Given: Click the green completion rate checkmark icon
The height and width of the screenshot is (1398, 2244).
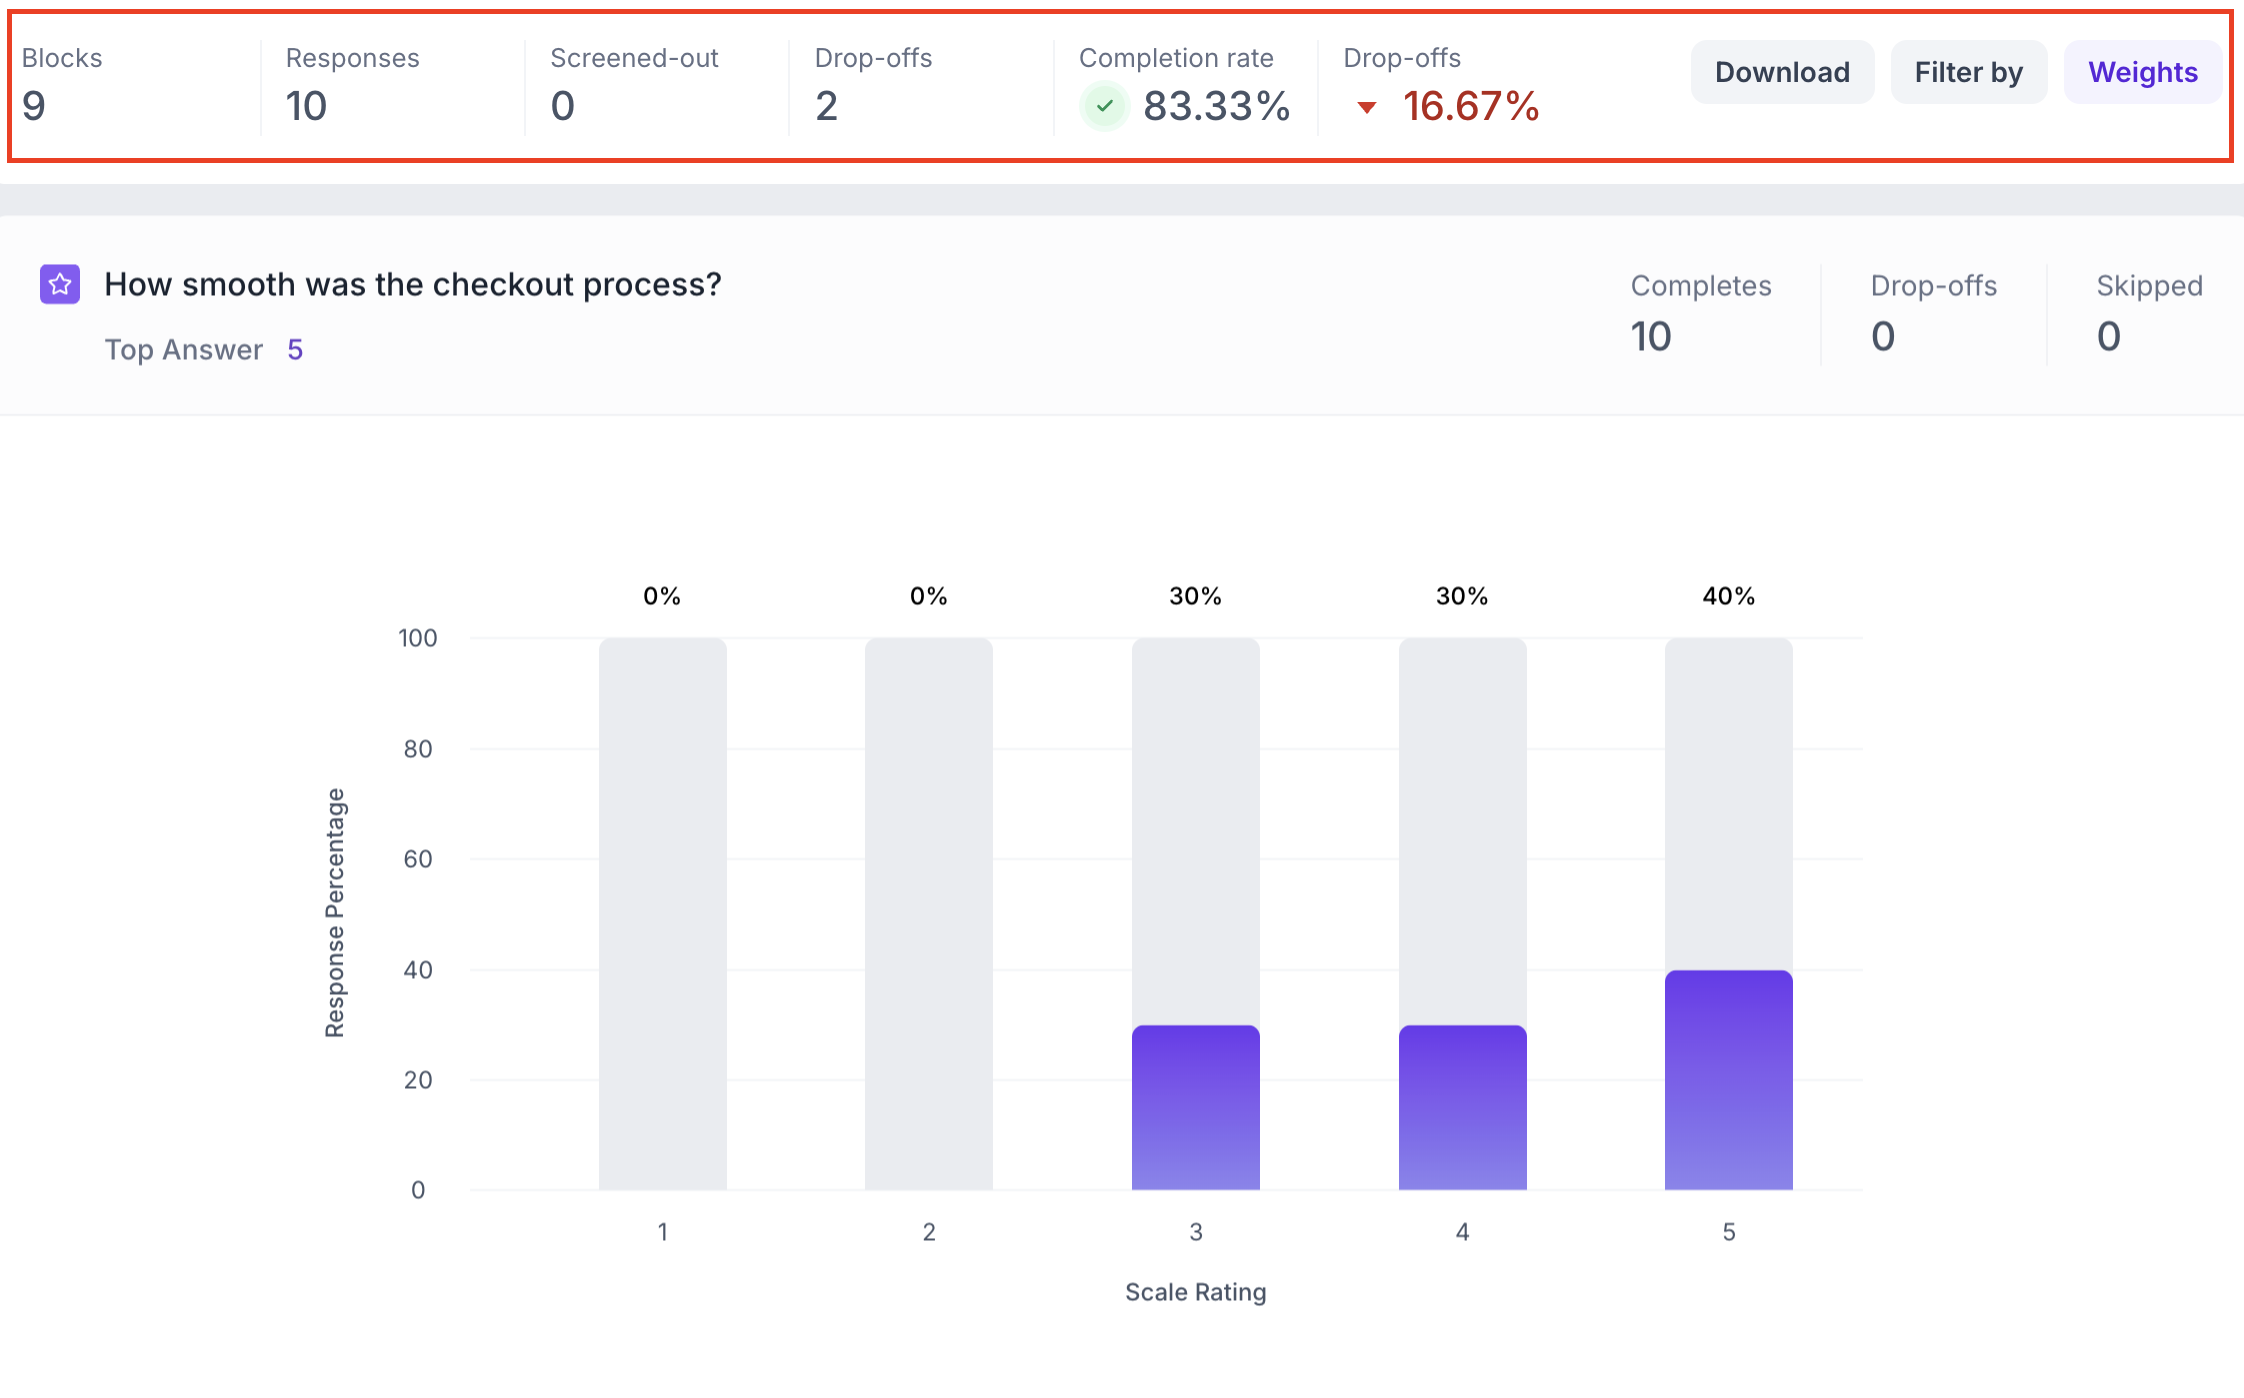Looking at the screenshot, I should [x=1104, y=106].
